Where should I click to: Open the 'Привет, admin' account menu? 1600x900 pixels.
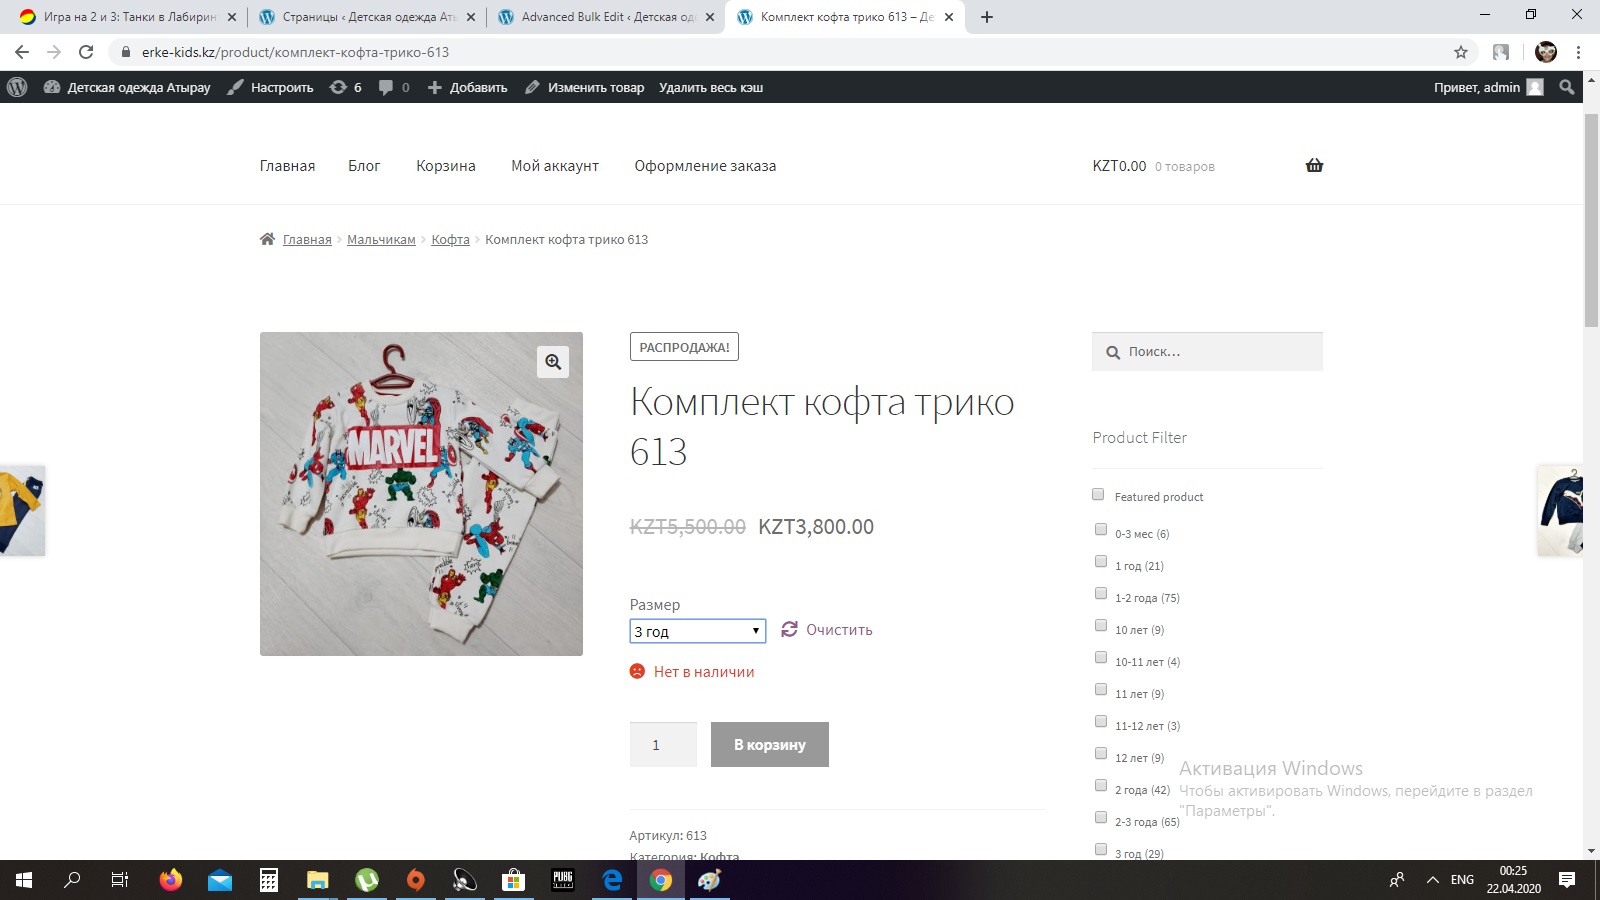[1488, 87]
